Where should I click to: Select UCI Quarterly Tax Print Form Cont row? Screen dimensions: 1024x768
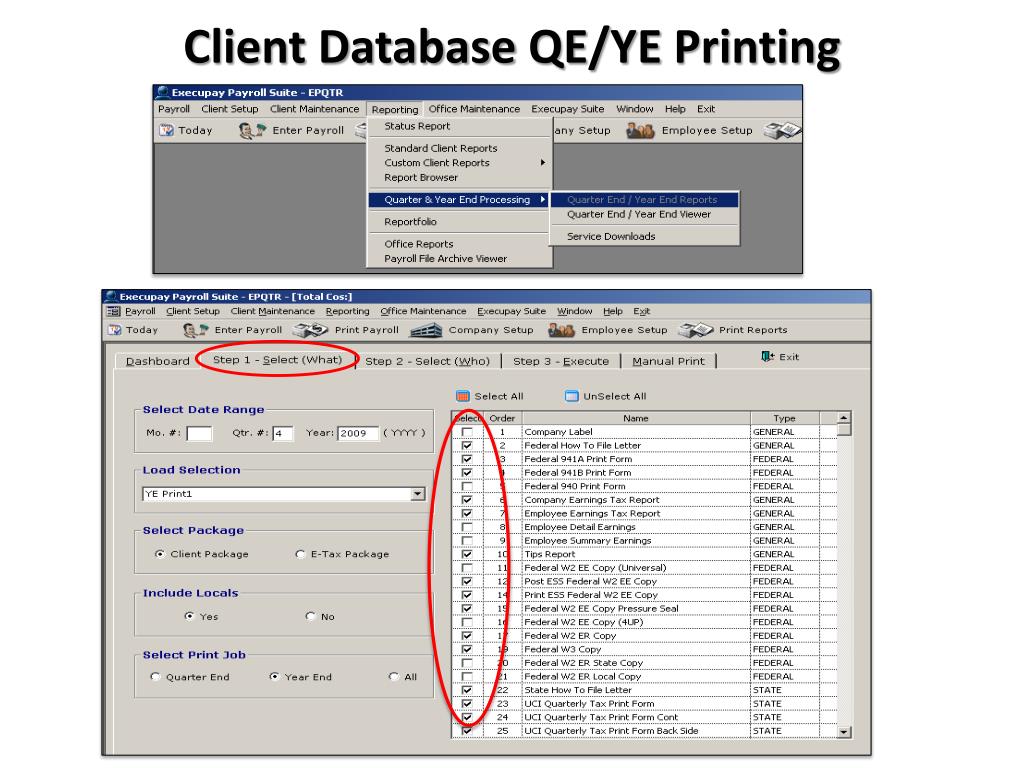(645, 717)
